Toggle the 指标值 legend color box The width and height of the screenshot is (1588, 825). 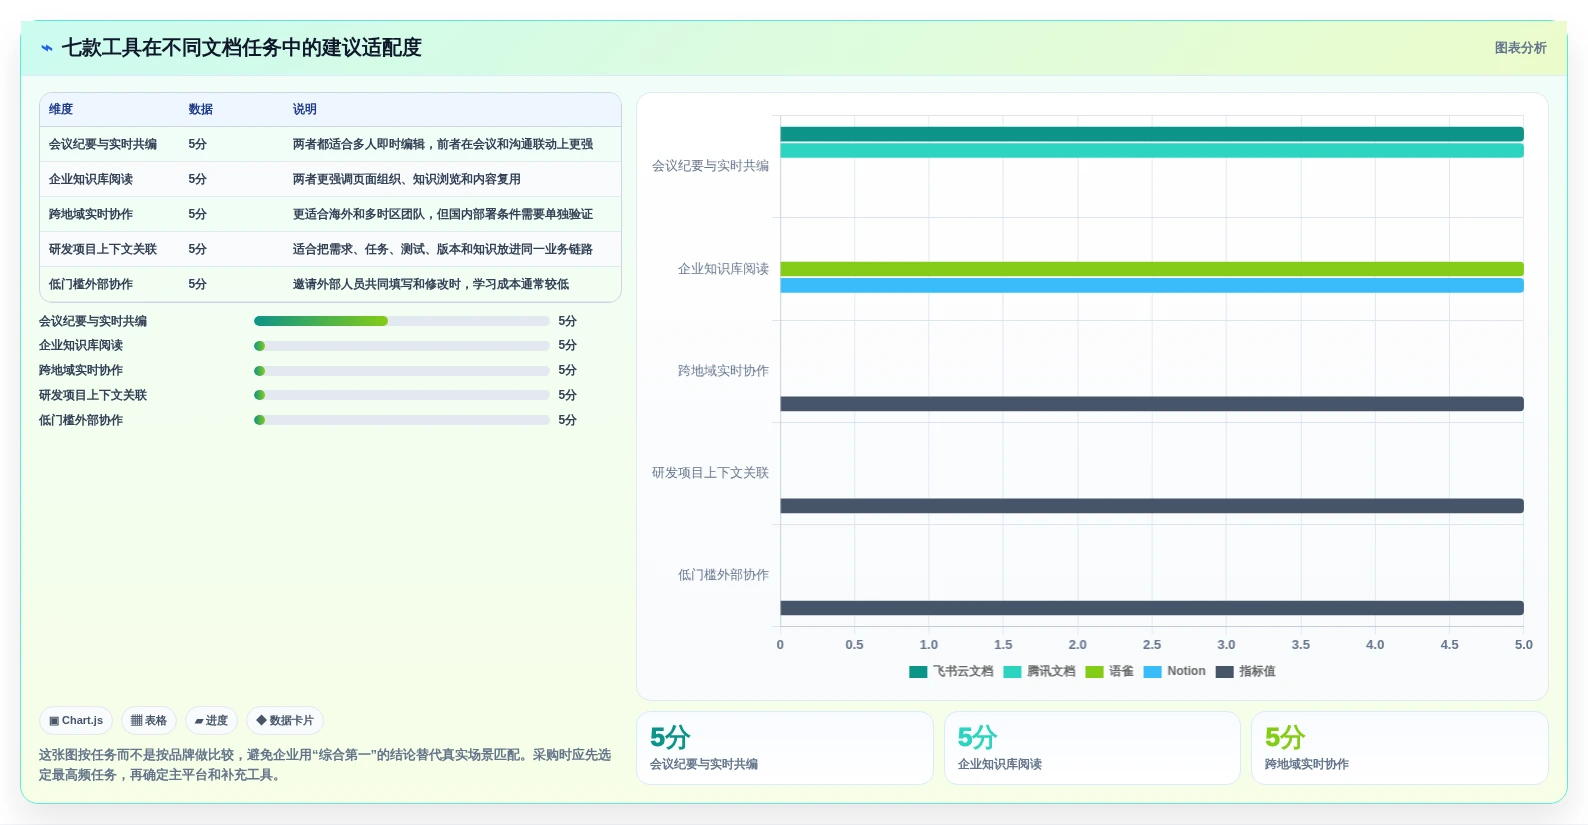(1224, 672)
